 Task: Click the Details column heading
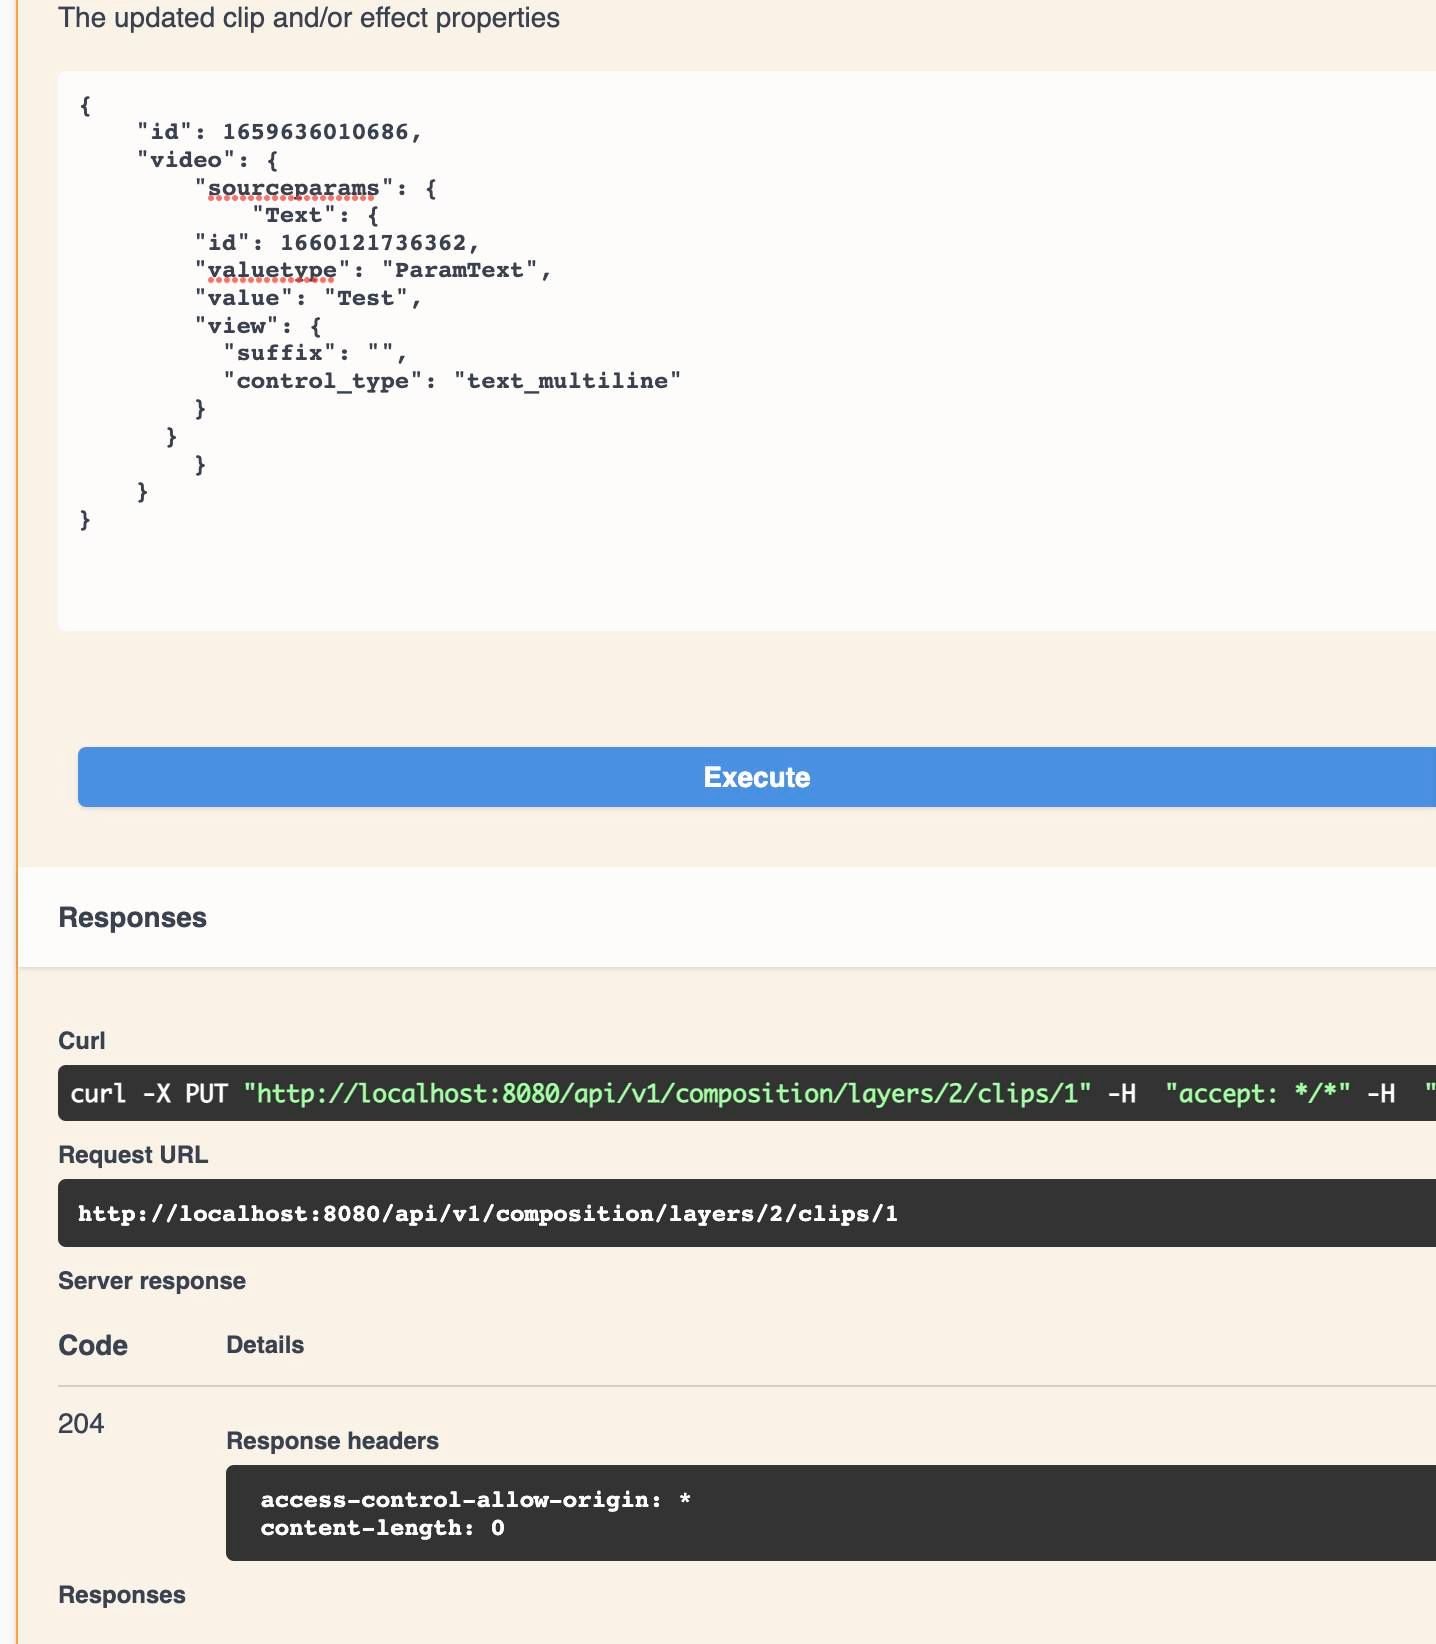(265, 1345)
